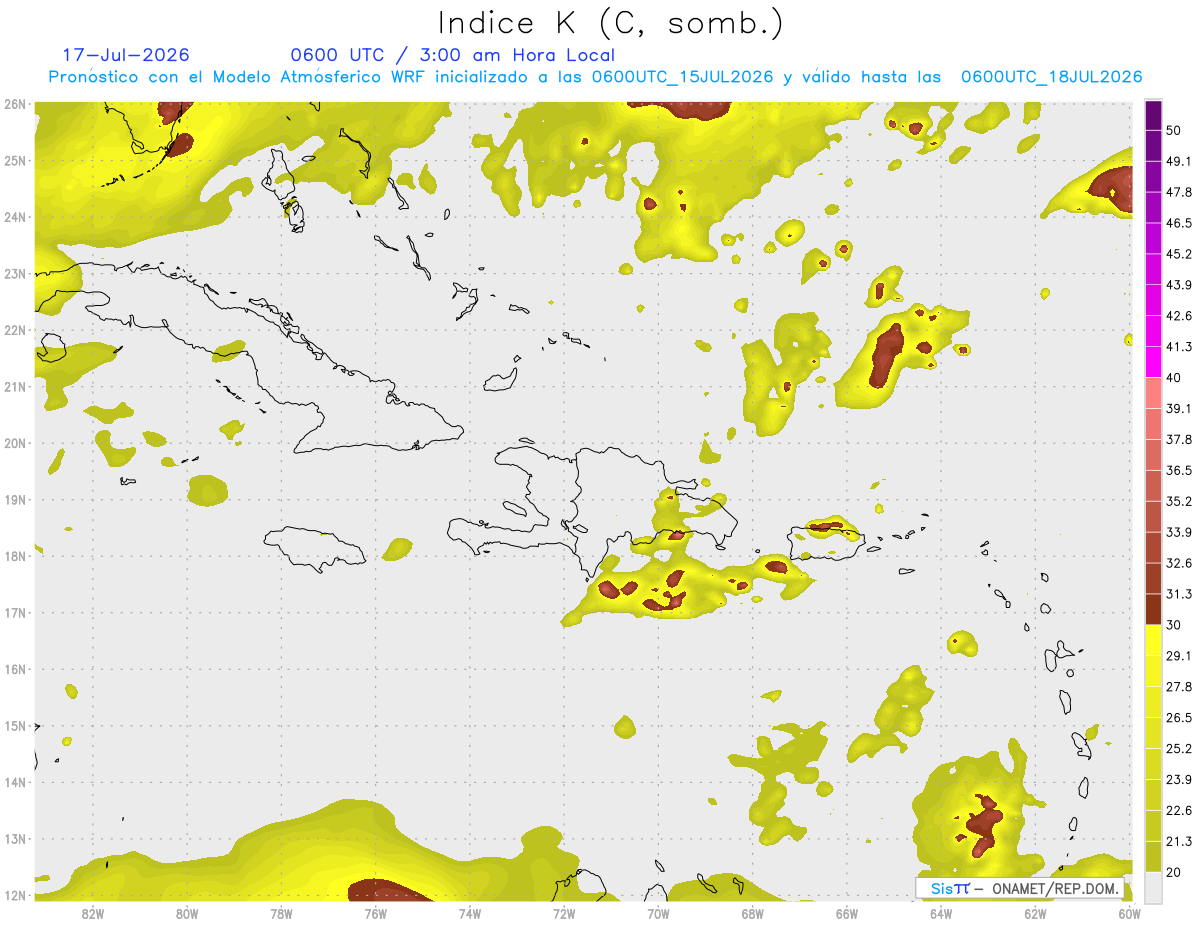Click "0600 UTC / 3:00 am Hora Local"

click(x=452, y=55)
